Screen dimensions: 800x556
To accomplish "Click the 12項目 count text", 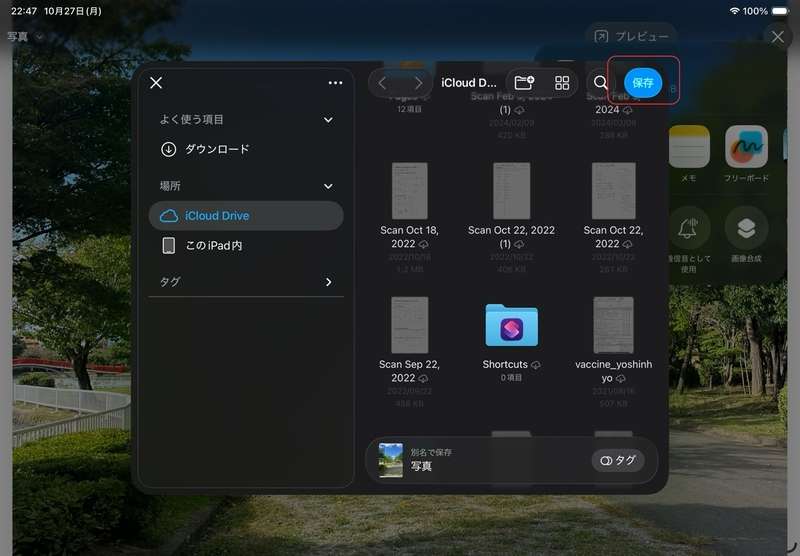I will [x=409, y=109].
